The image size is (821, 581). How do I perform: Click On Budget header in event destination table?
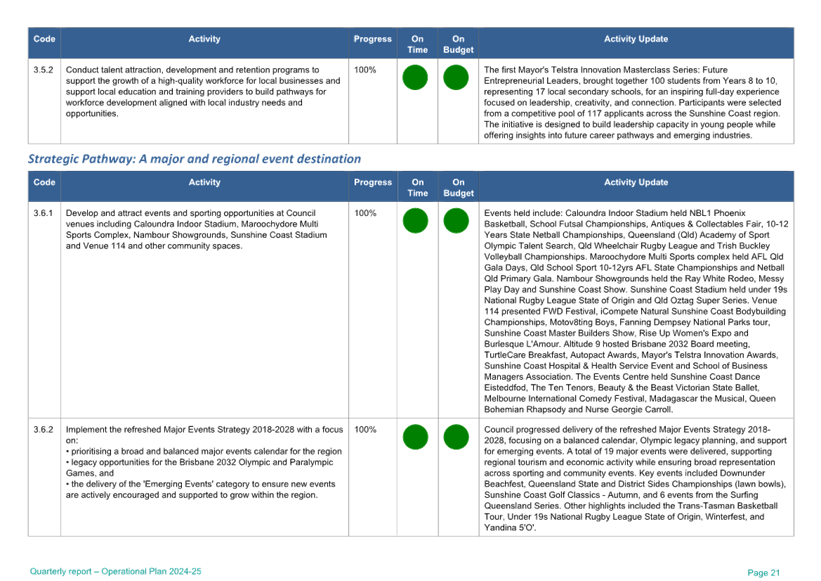458,187
